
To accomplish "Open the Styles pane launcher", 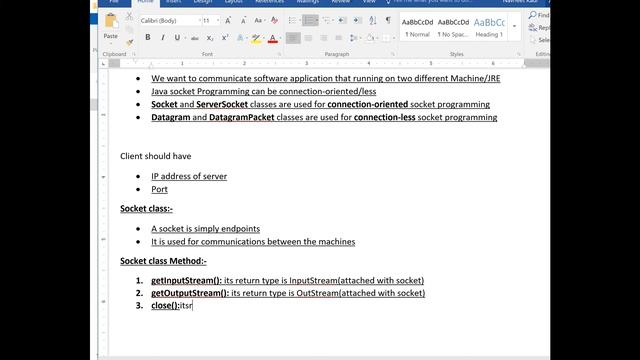I will pyautogui.click(x=518, y=54).
